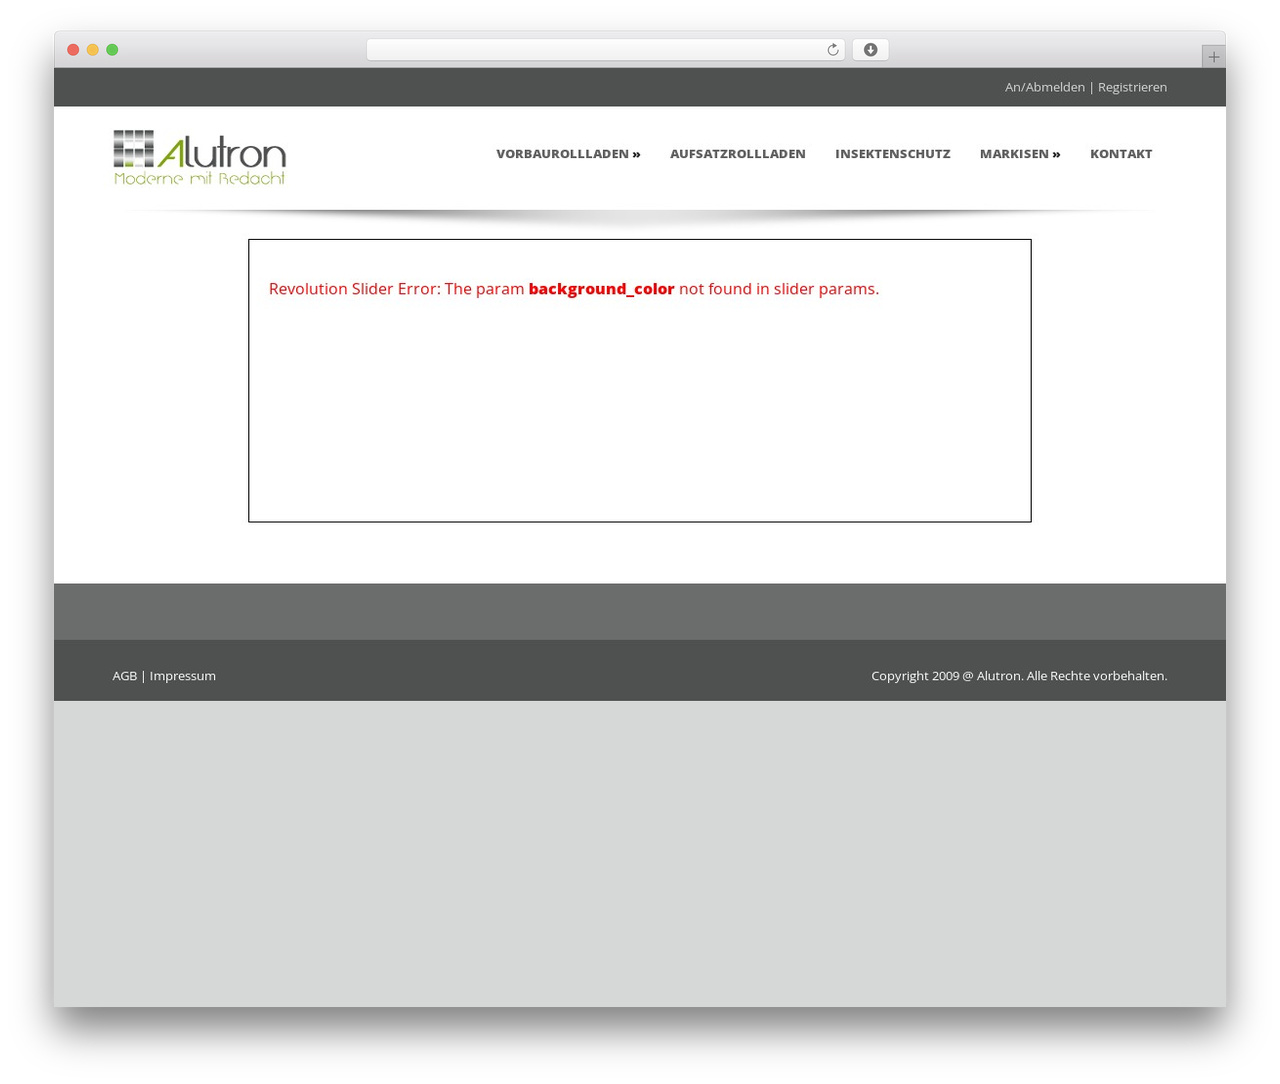Focus the browser address bar
The image size is (1280, 1084).
point(605,50)
